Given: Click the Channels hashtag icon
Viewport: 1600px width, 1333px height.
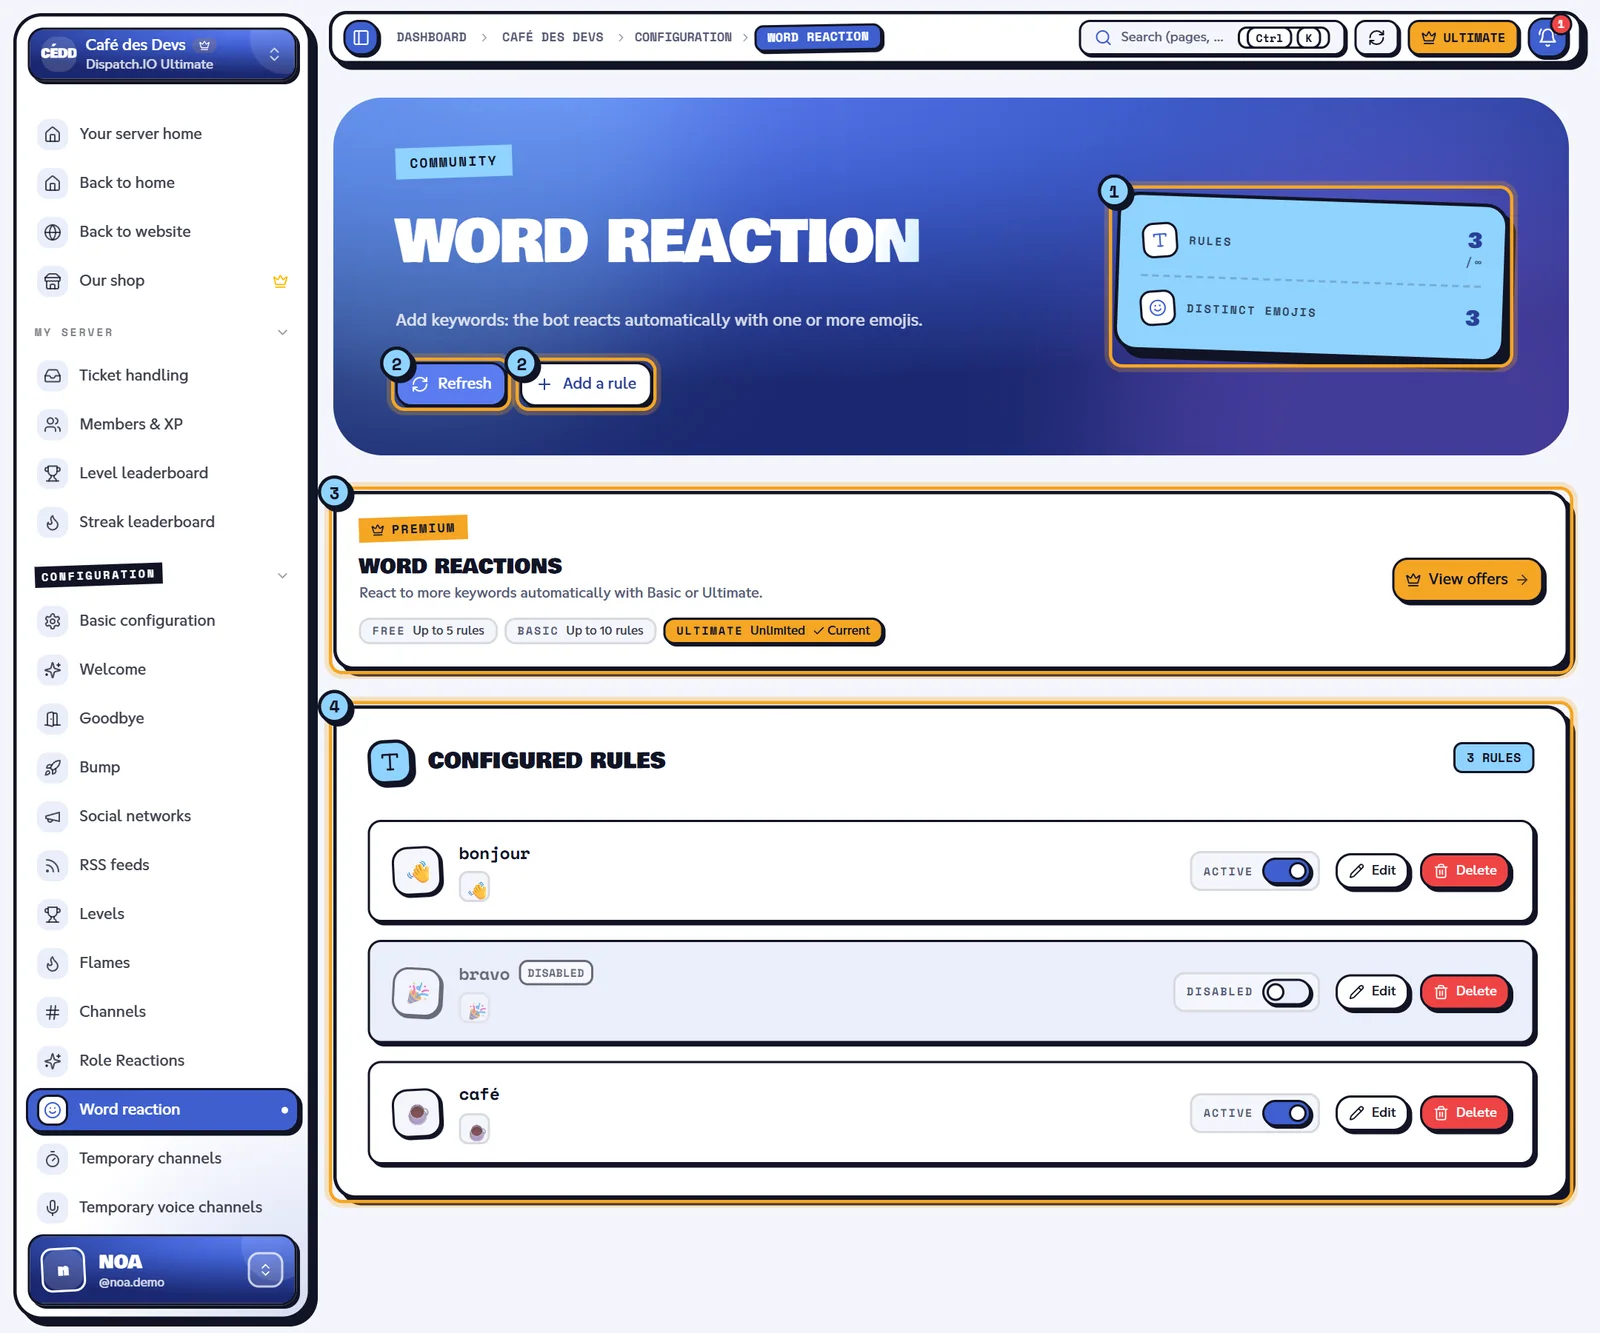Looking at the screenshot, I should coord(53,1012).
